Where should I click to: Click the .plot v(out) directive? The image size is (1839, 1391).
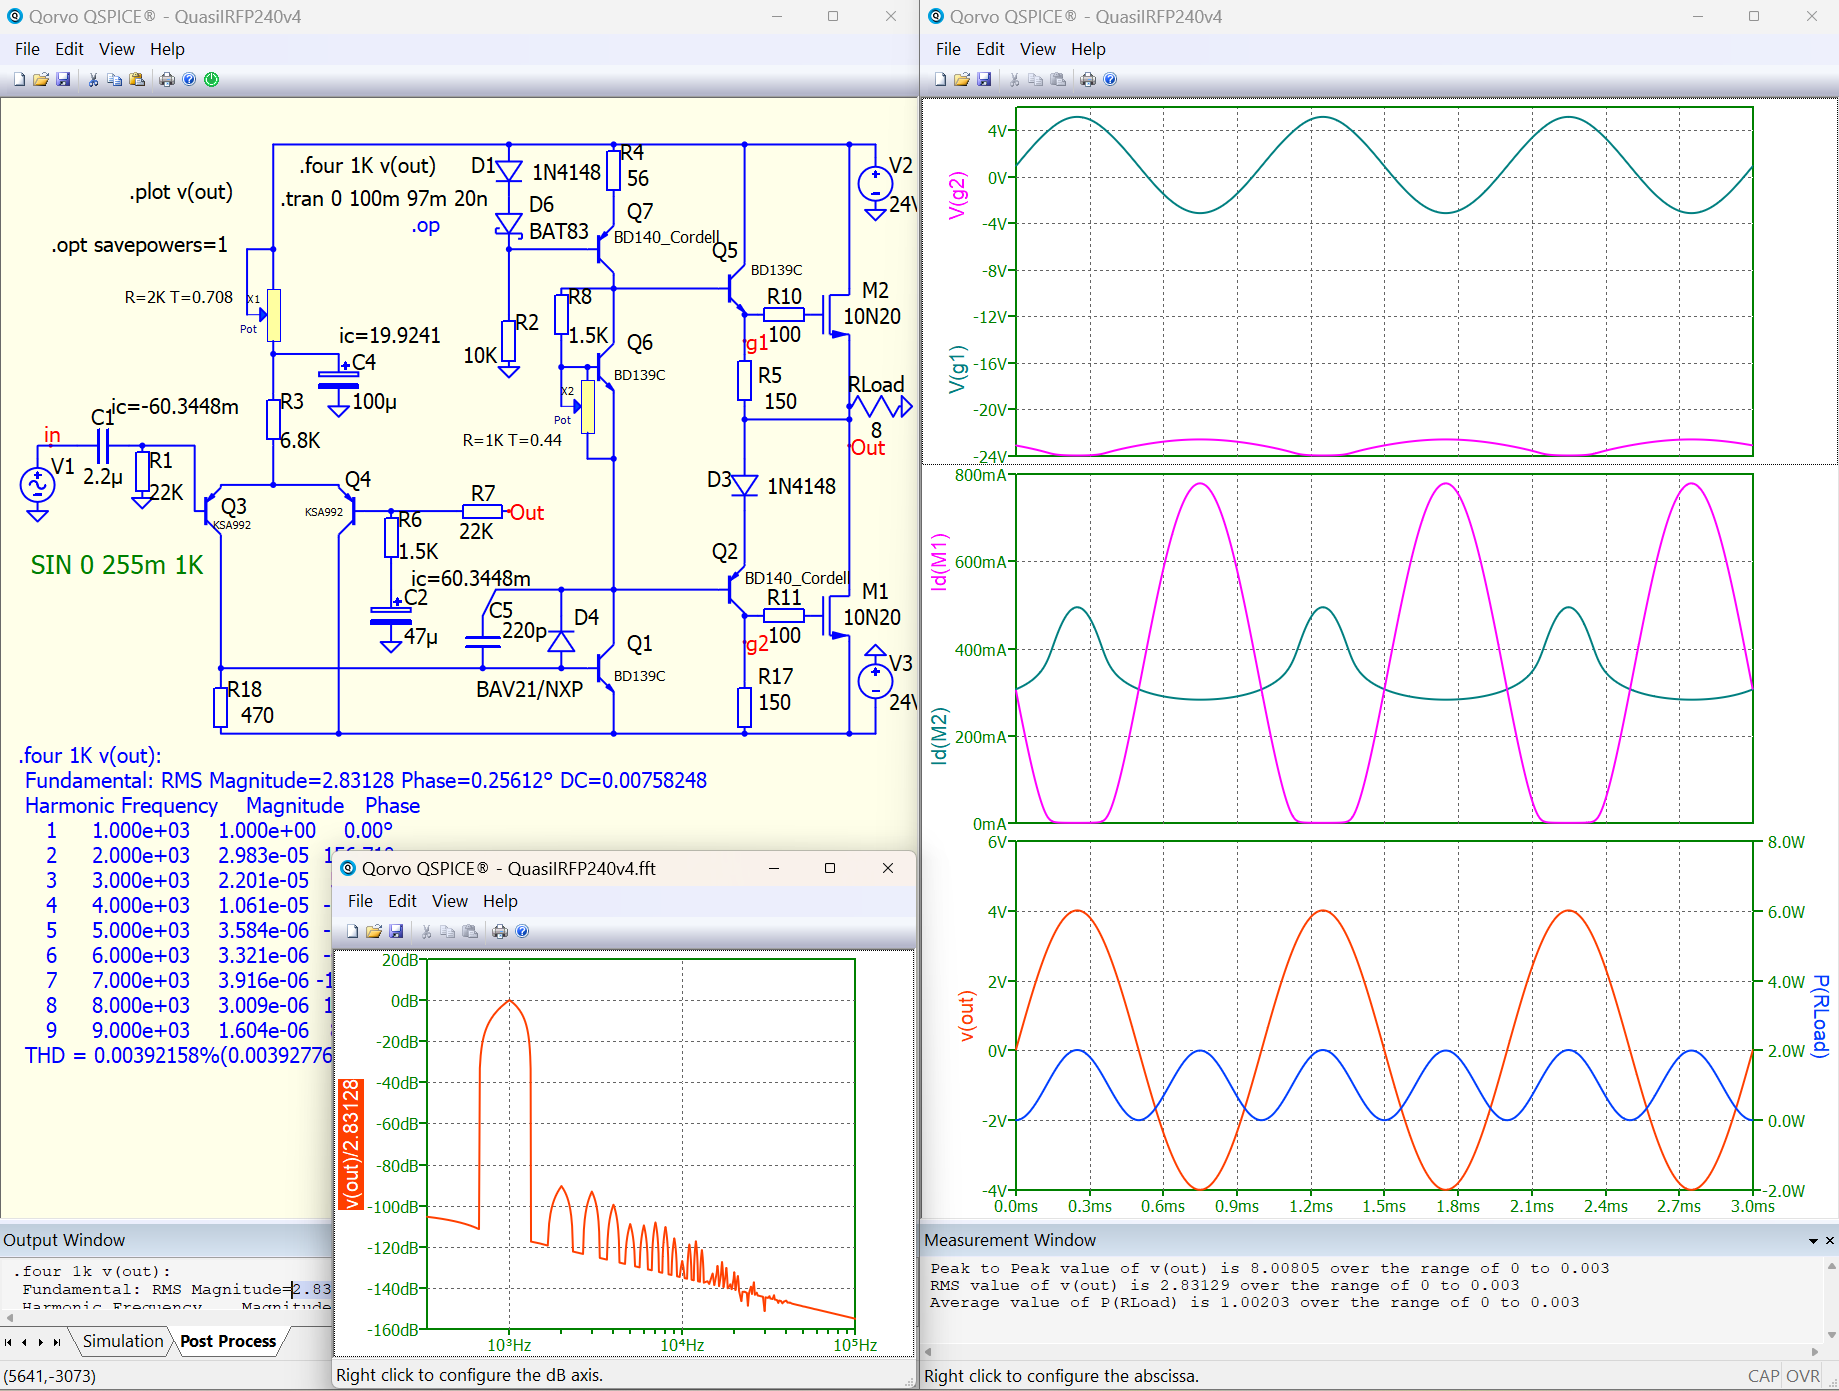click(x=181, y=191)
